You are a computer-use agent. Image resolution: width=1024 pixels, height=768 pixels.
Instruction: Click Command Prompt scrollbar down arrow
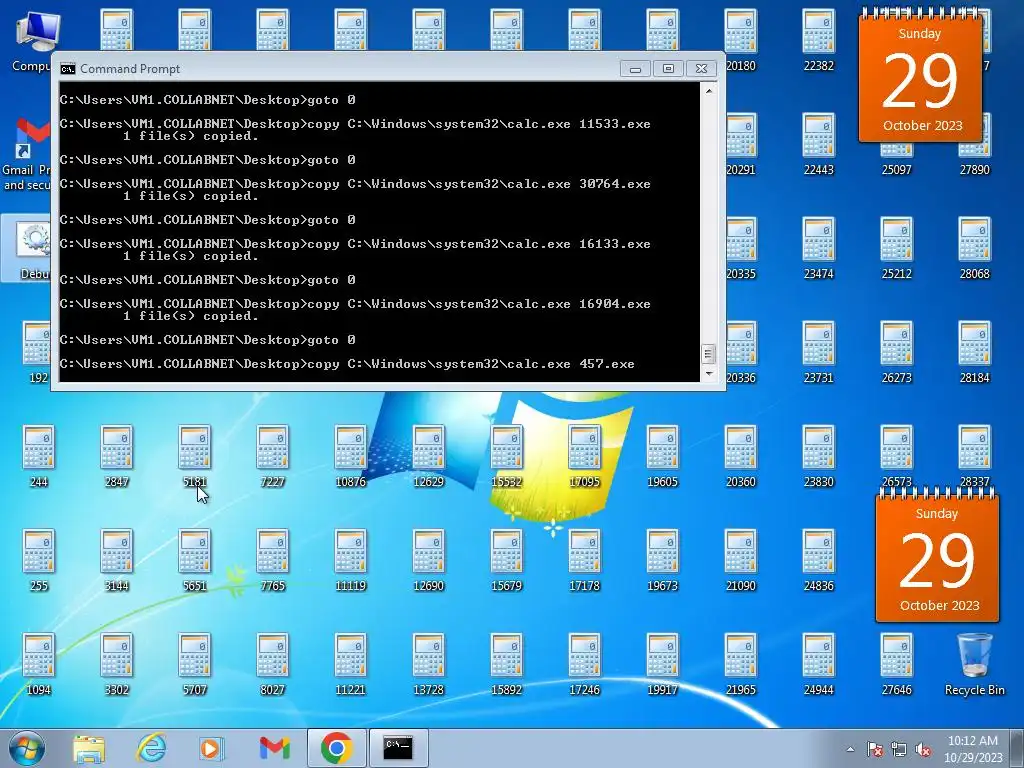coord(709,374)
